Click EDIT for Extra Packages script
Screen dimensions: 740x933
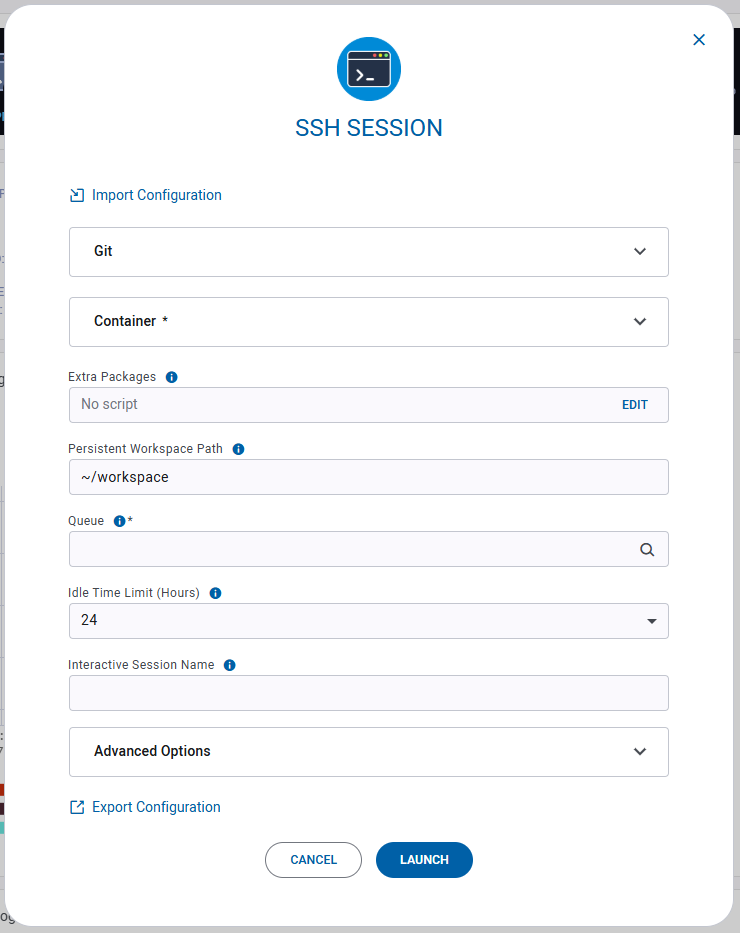[x=634, y=404]
